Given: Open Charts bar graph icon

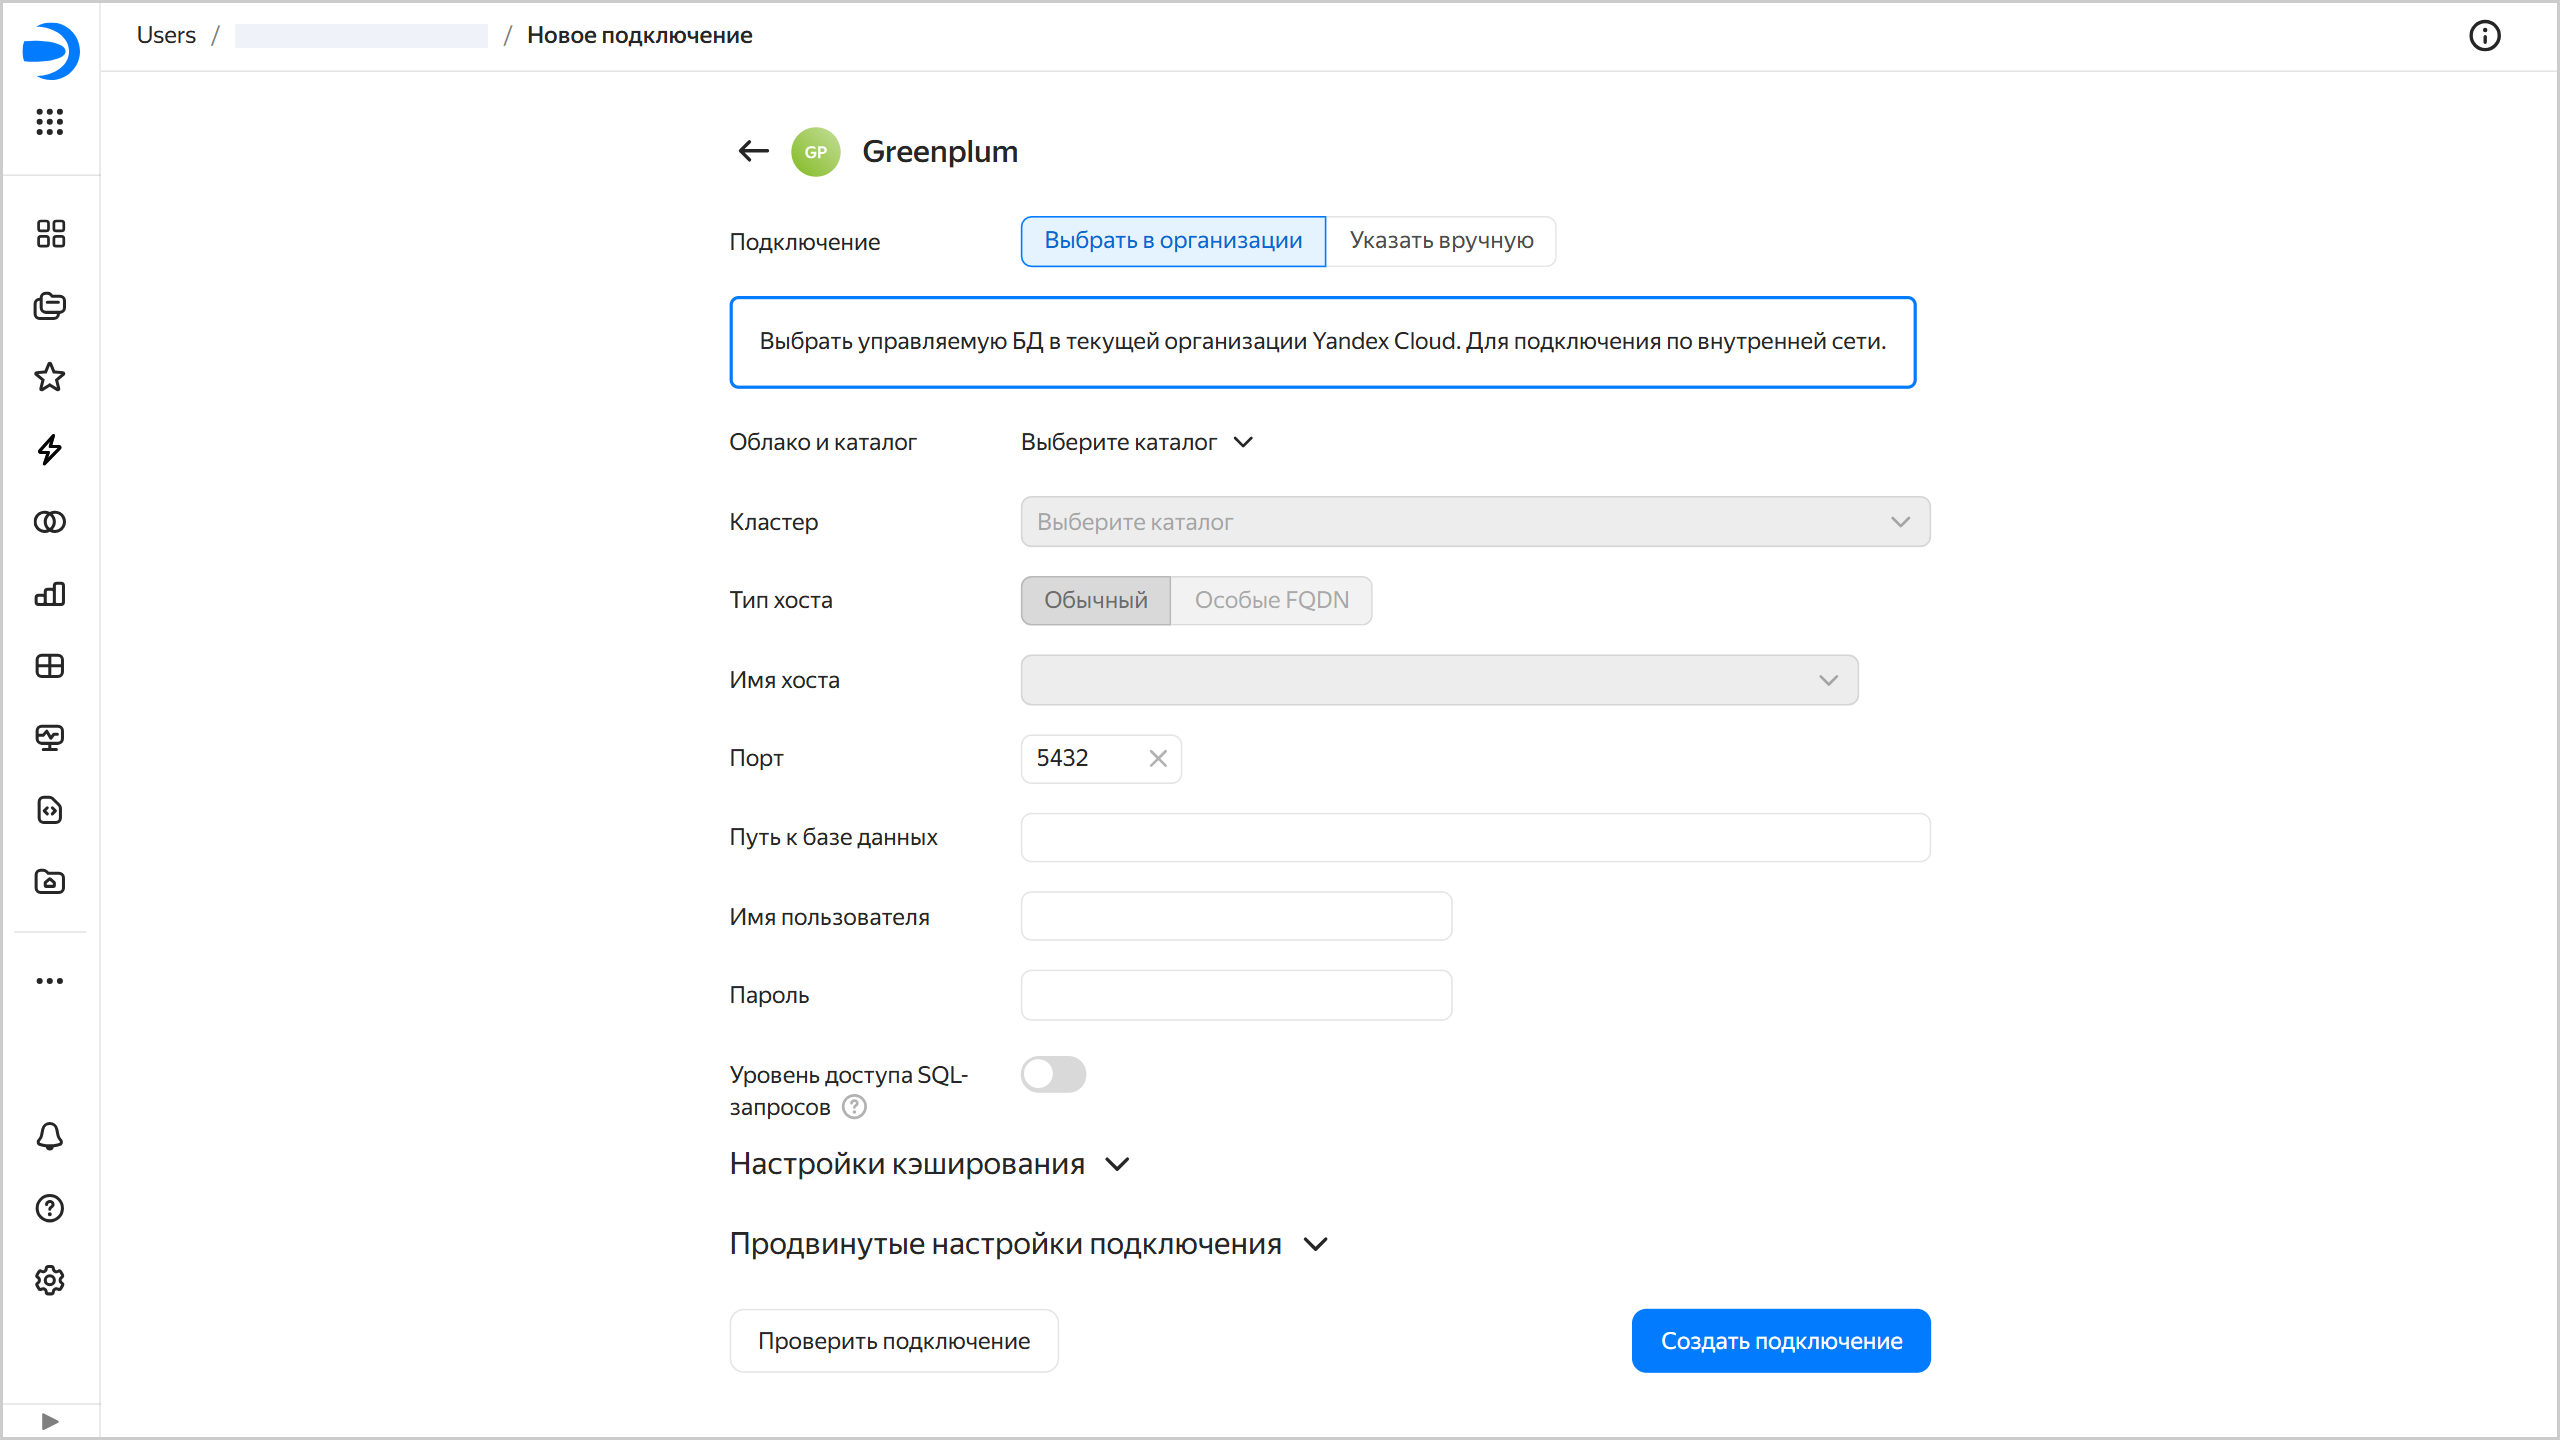Looking at the screenshot, I should coord(50,594).
